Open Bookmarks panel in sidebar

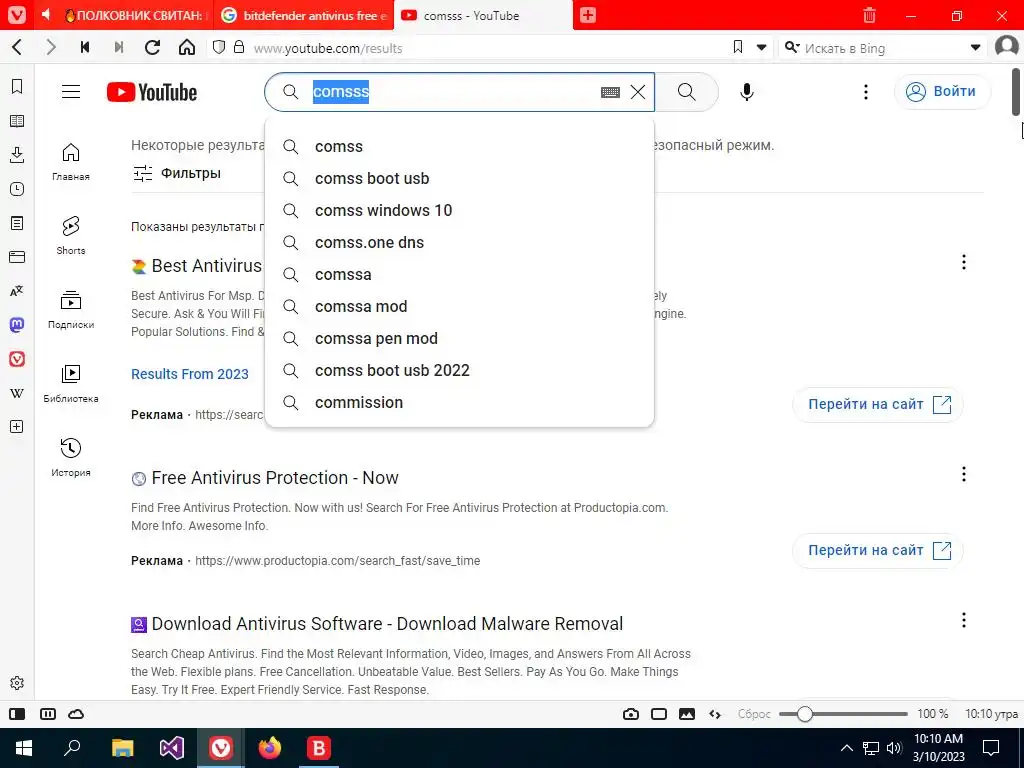coord(17,87)
